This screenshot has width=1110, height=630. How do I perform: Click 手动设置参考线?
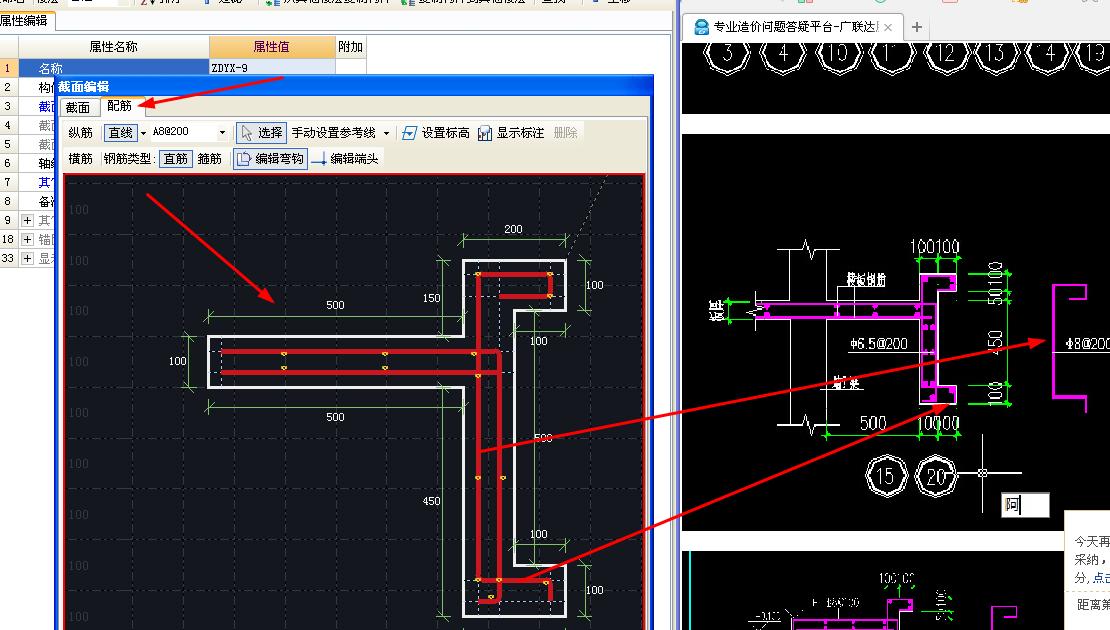click(x=333, y=132)
